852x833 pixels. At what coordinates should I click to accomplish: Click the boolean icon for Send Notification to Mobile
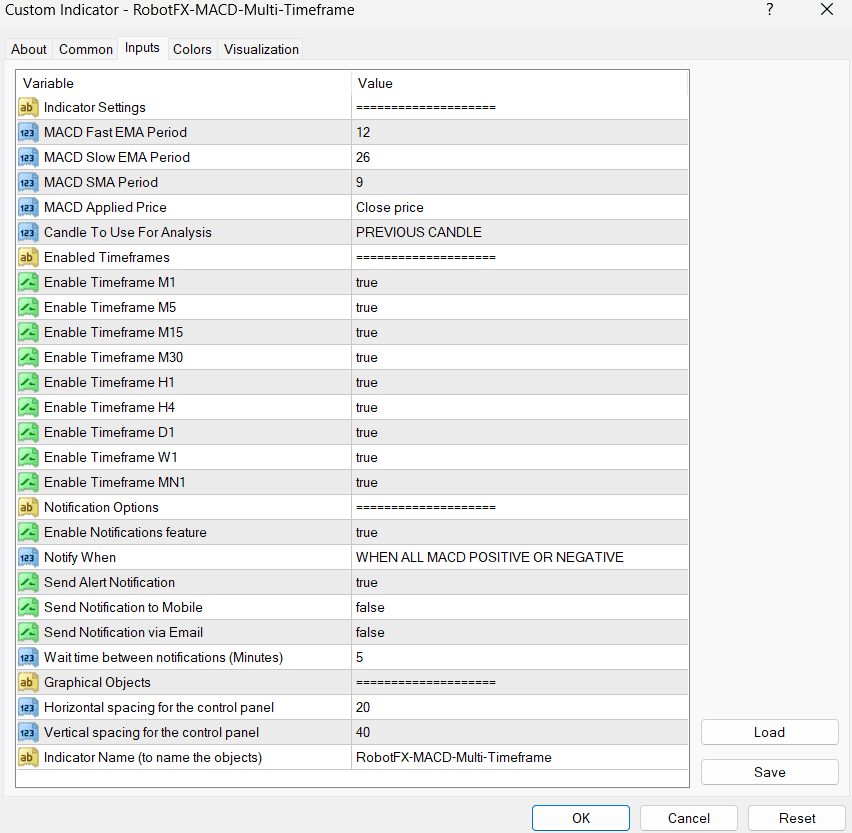click(28, 607)
